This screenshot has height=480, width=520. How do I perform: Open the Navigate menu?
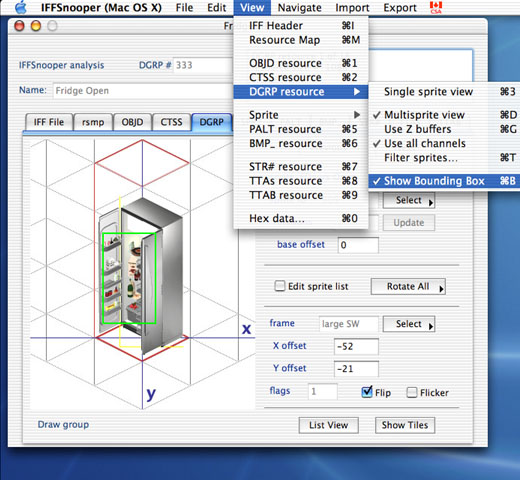tap(300, 7)
